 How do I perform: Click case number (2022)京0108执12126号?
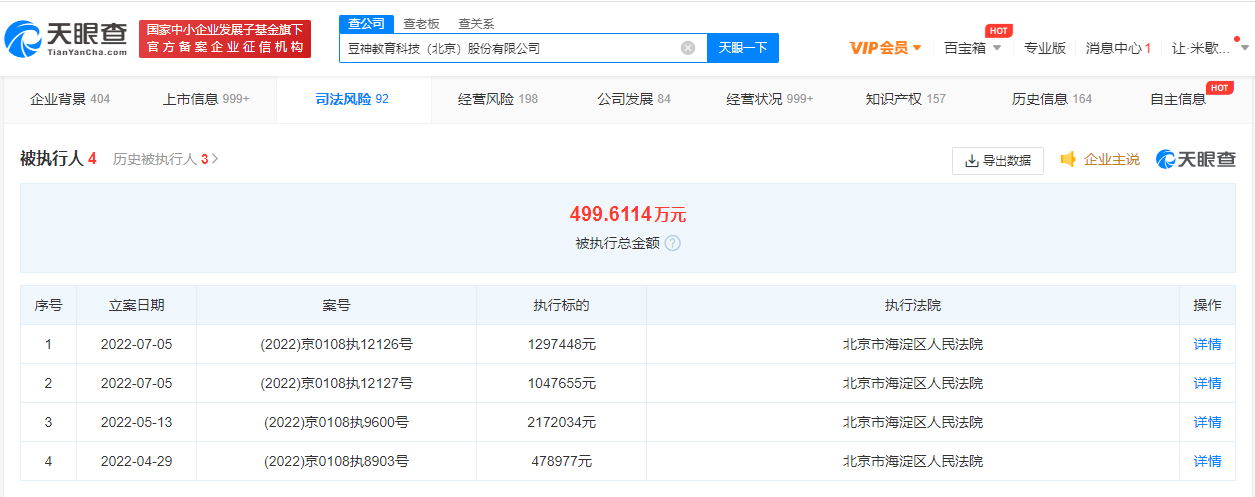336,344
